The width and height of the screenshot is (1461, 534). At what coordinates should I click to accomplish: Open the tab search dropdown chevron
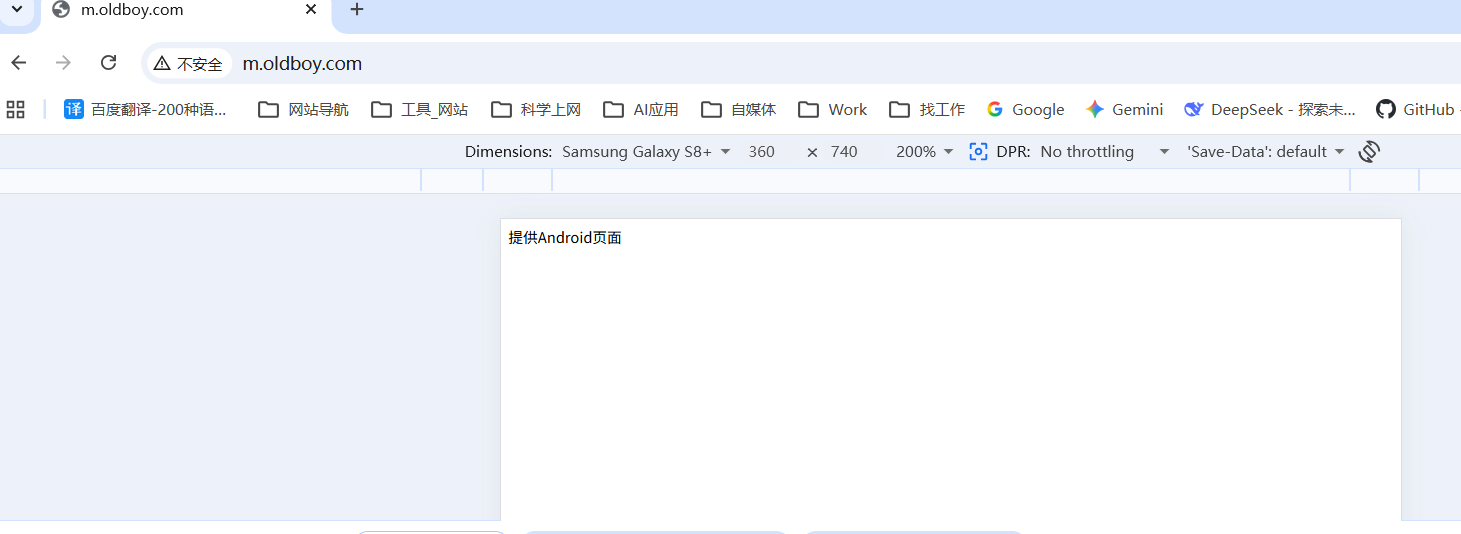[x=16, y=10]
